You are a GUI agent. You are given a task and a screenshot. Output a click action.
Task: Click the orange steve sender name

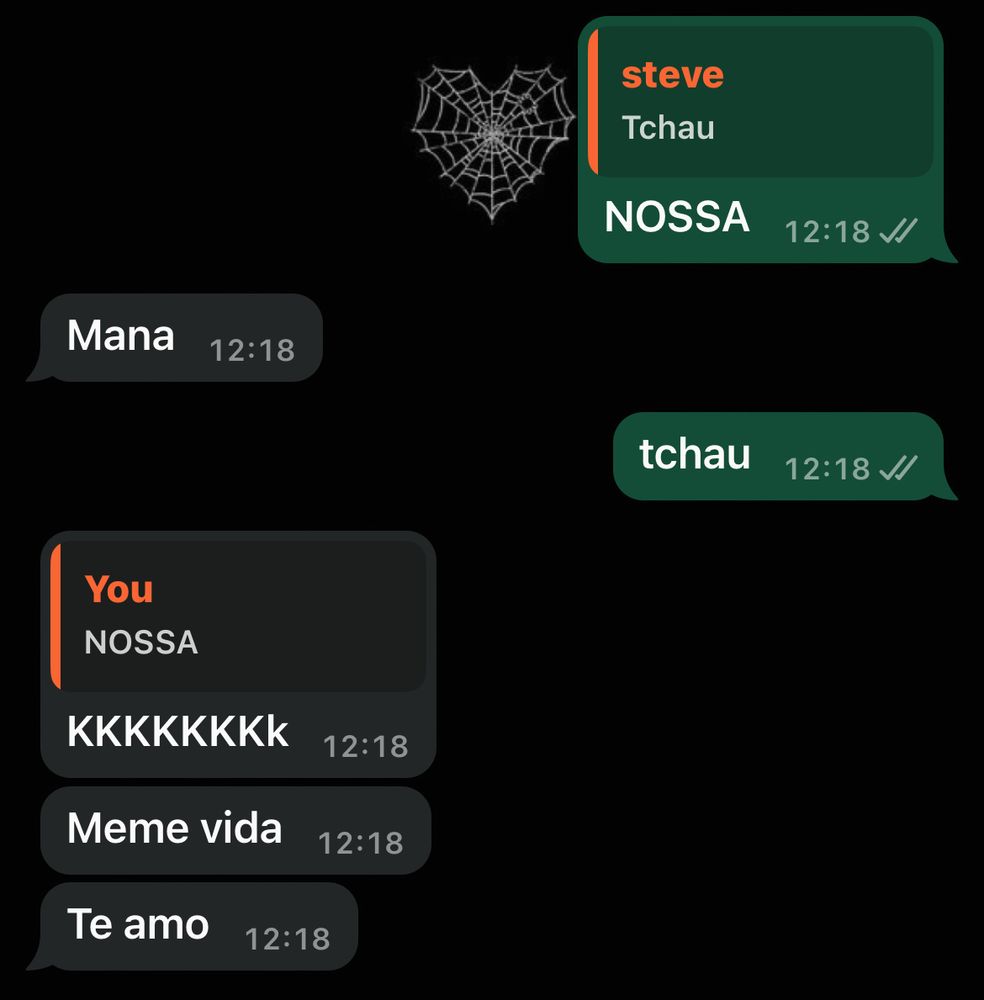coord(672,75)
